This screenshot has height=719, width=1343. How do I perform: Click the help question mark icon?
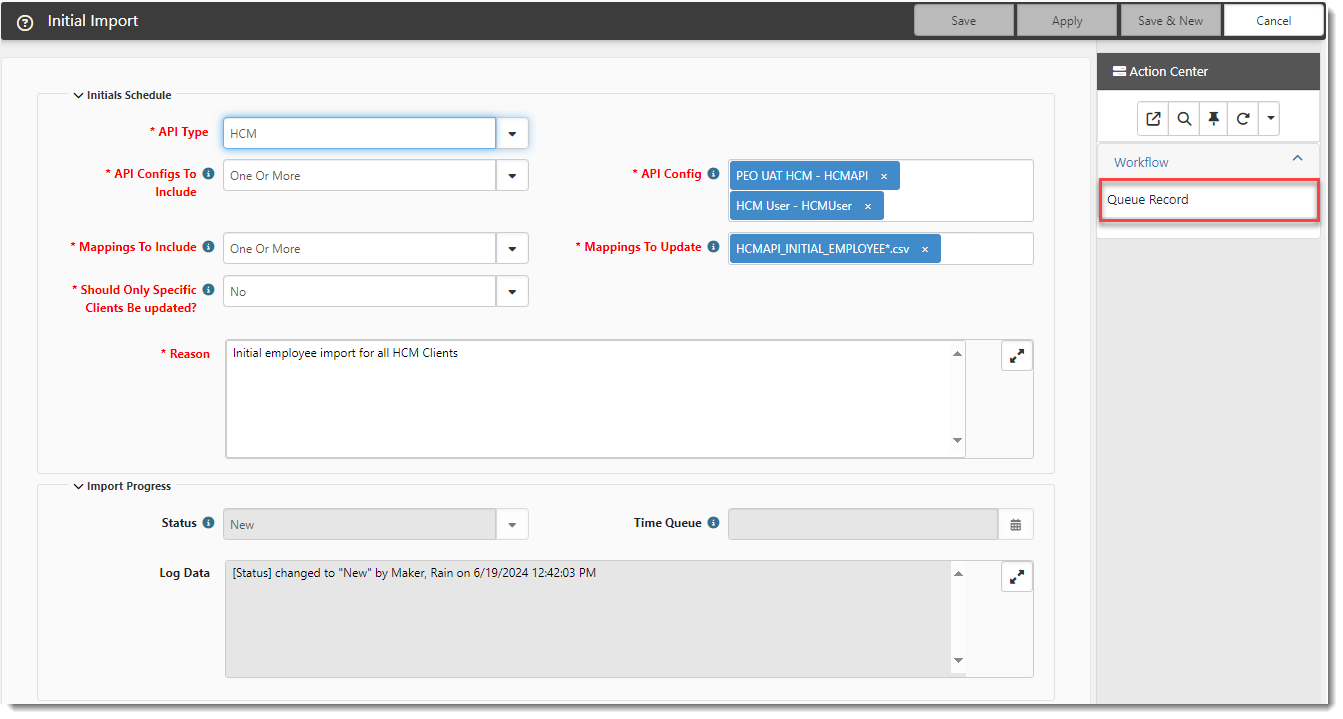25,22
